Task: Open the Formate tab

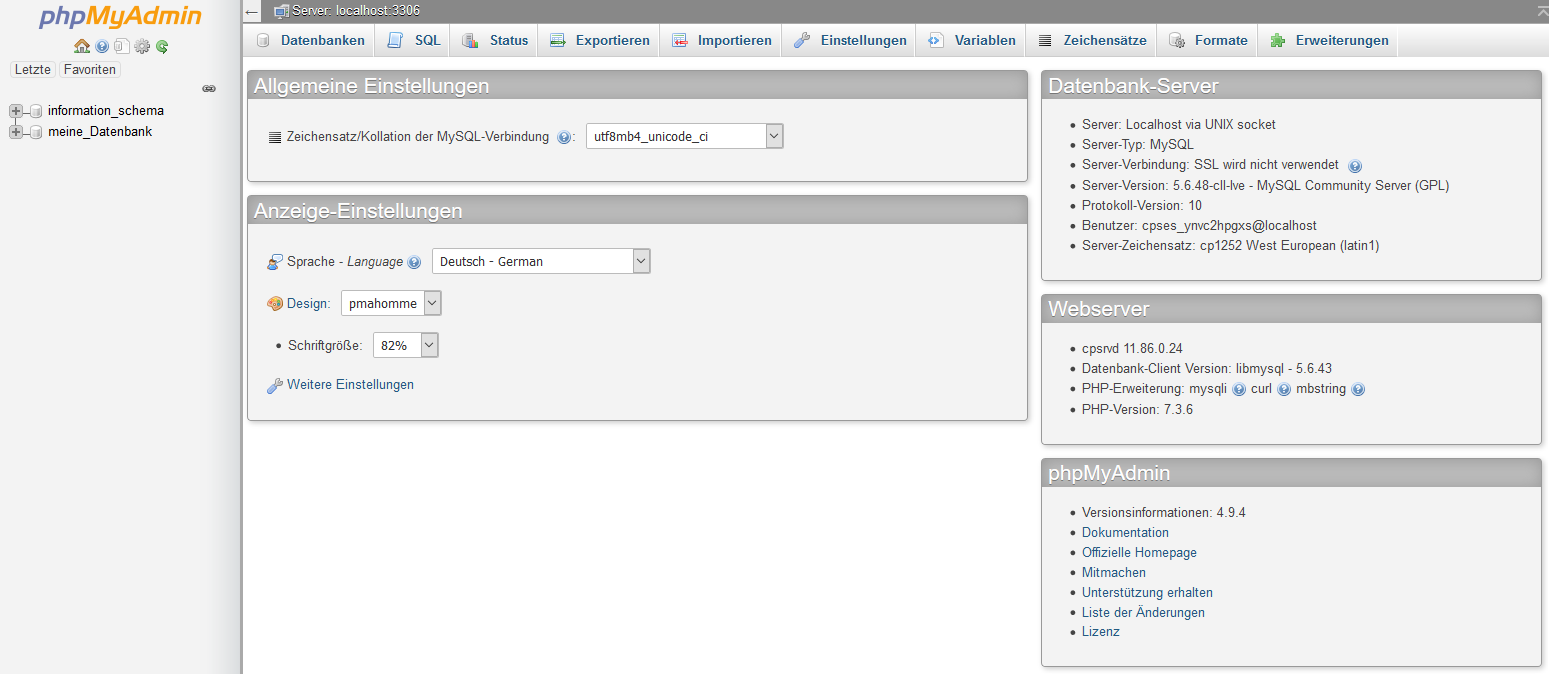Action: 1208,41
